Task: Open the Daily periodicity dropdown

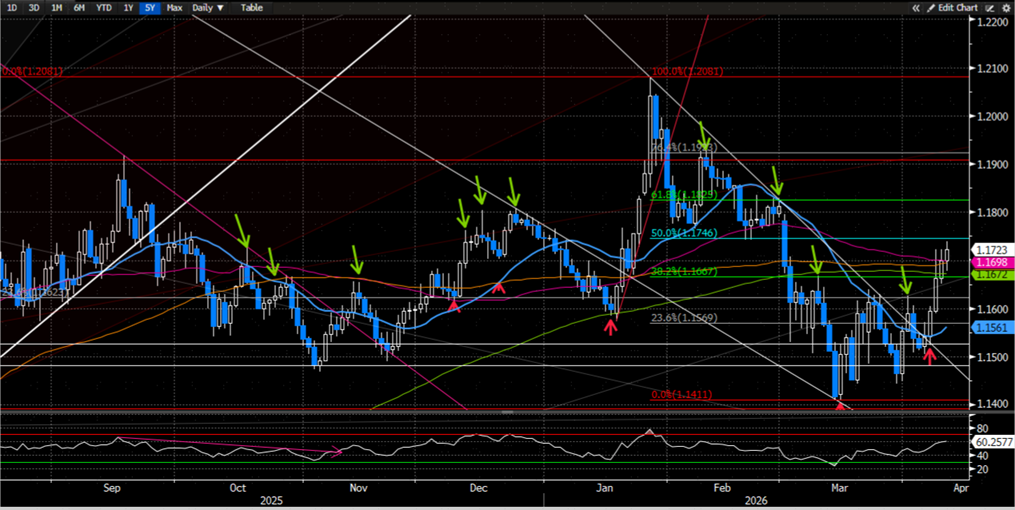Action: tap(209, 8)
